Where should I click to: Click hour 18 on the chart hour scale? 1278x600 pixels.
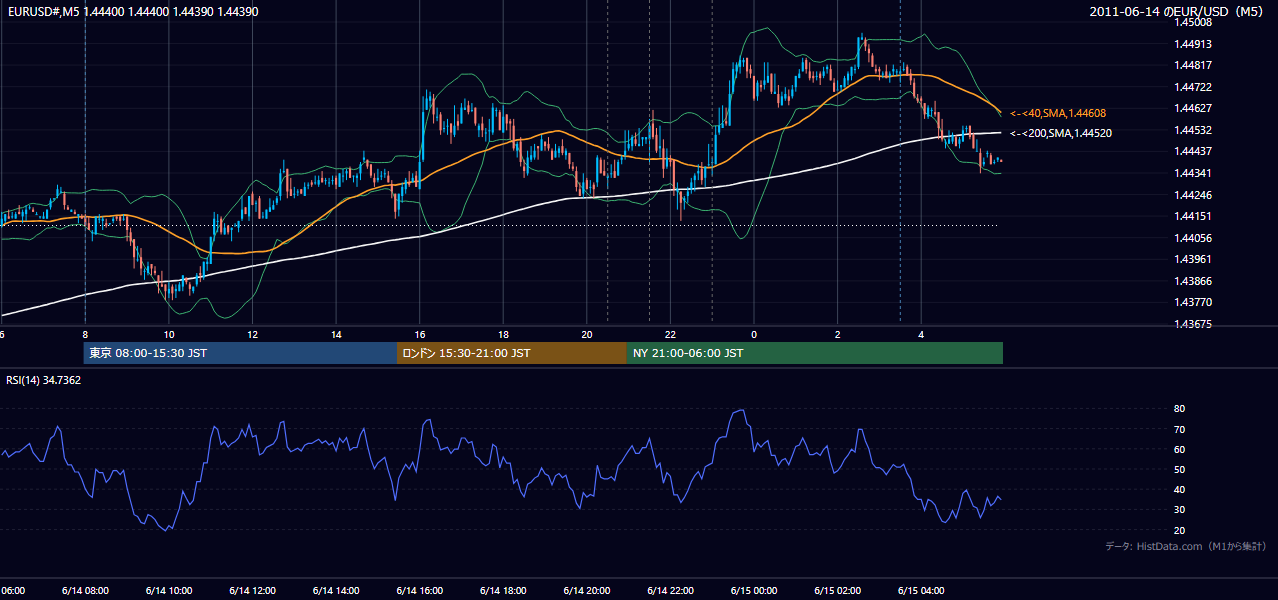point(503,334)
